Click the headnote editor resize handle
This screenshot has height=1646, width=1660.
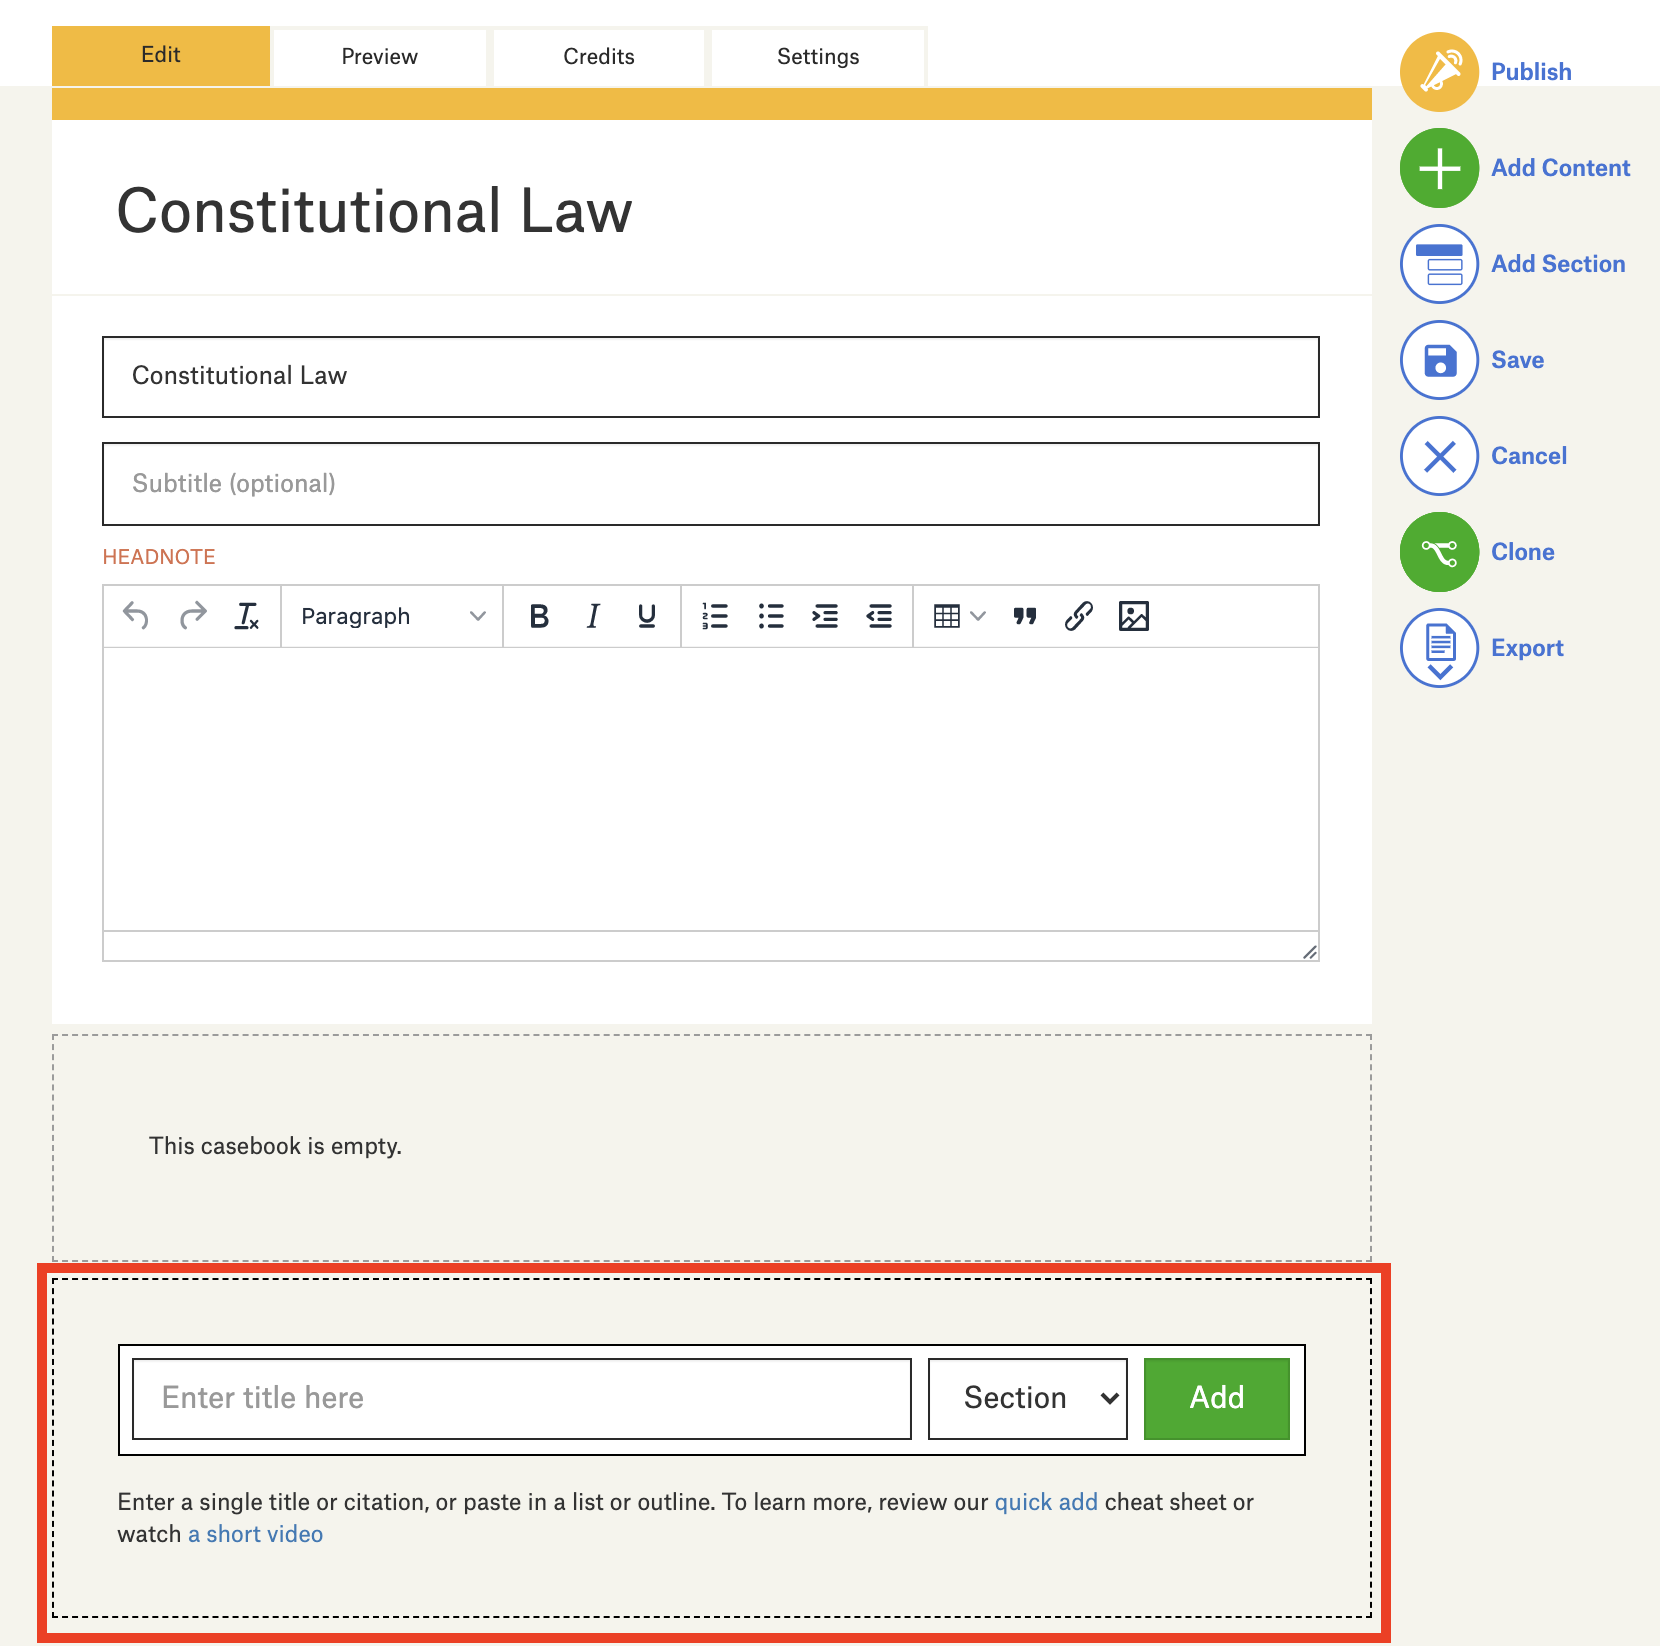point(1309,951)
